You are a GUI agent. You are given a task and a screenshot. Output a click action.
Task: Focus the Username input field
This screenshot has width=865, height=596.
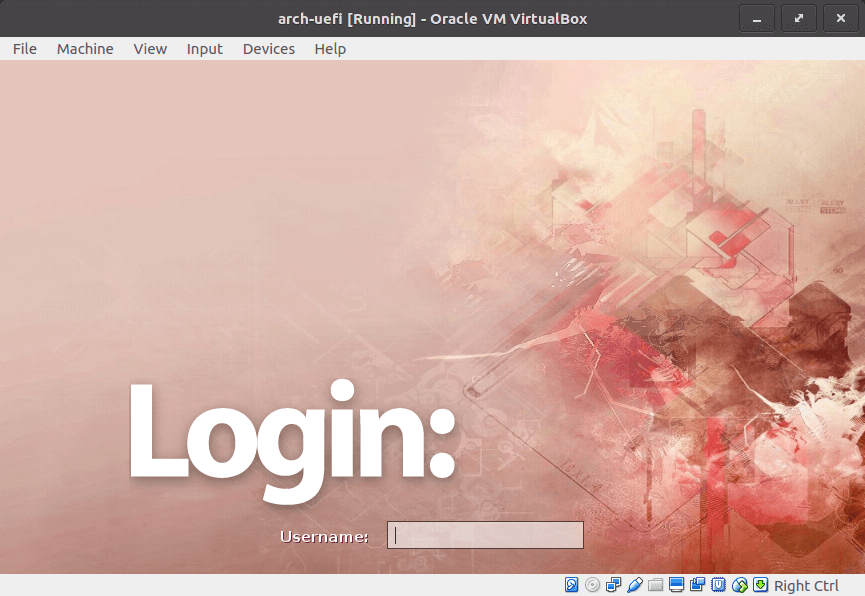485,535
